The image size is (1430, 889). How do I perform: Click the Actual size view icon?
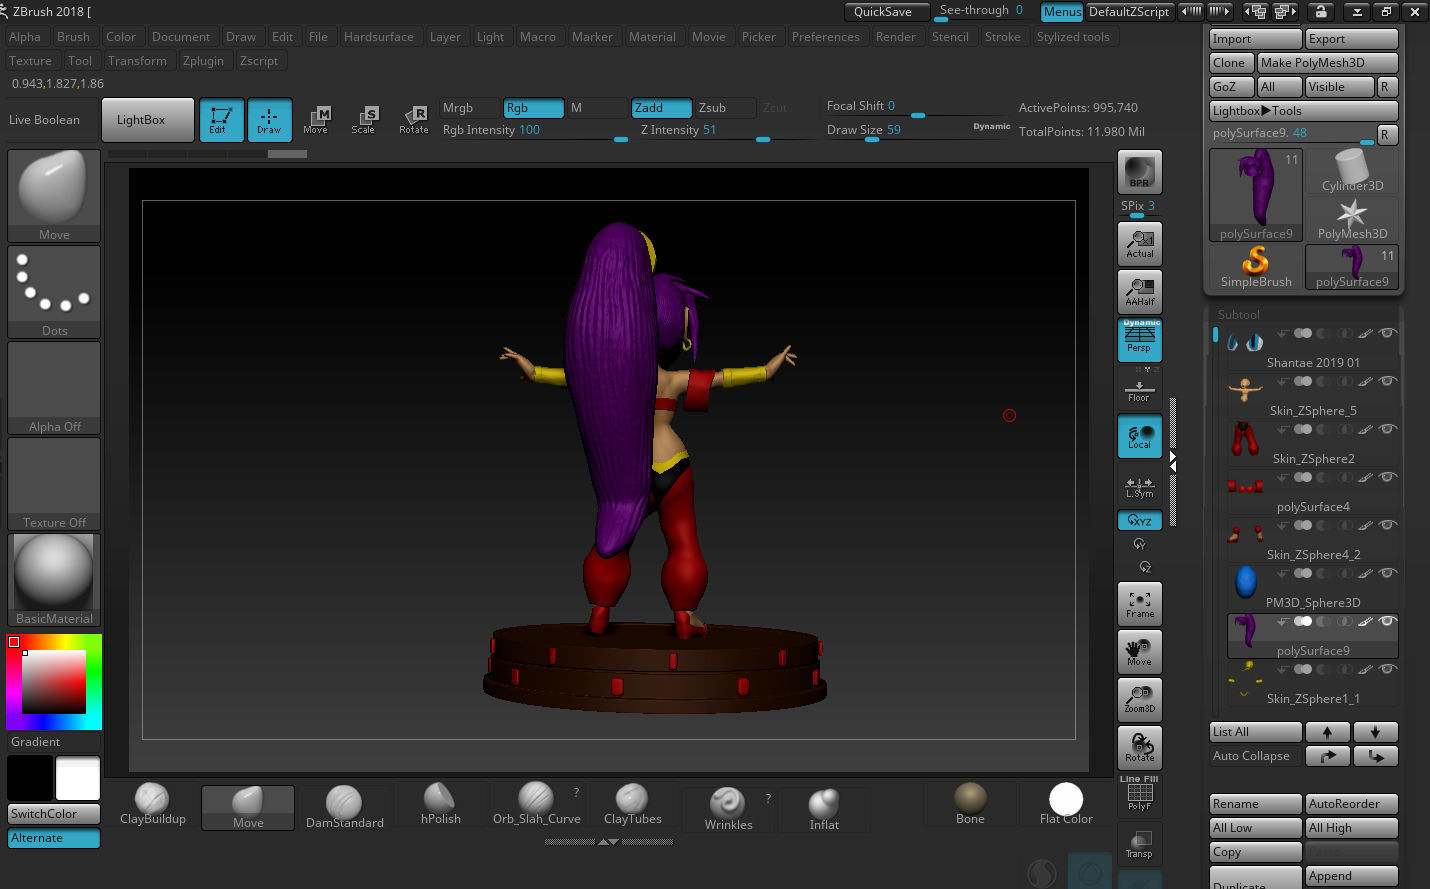tap(1140, 243)
